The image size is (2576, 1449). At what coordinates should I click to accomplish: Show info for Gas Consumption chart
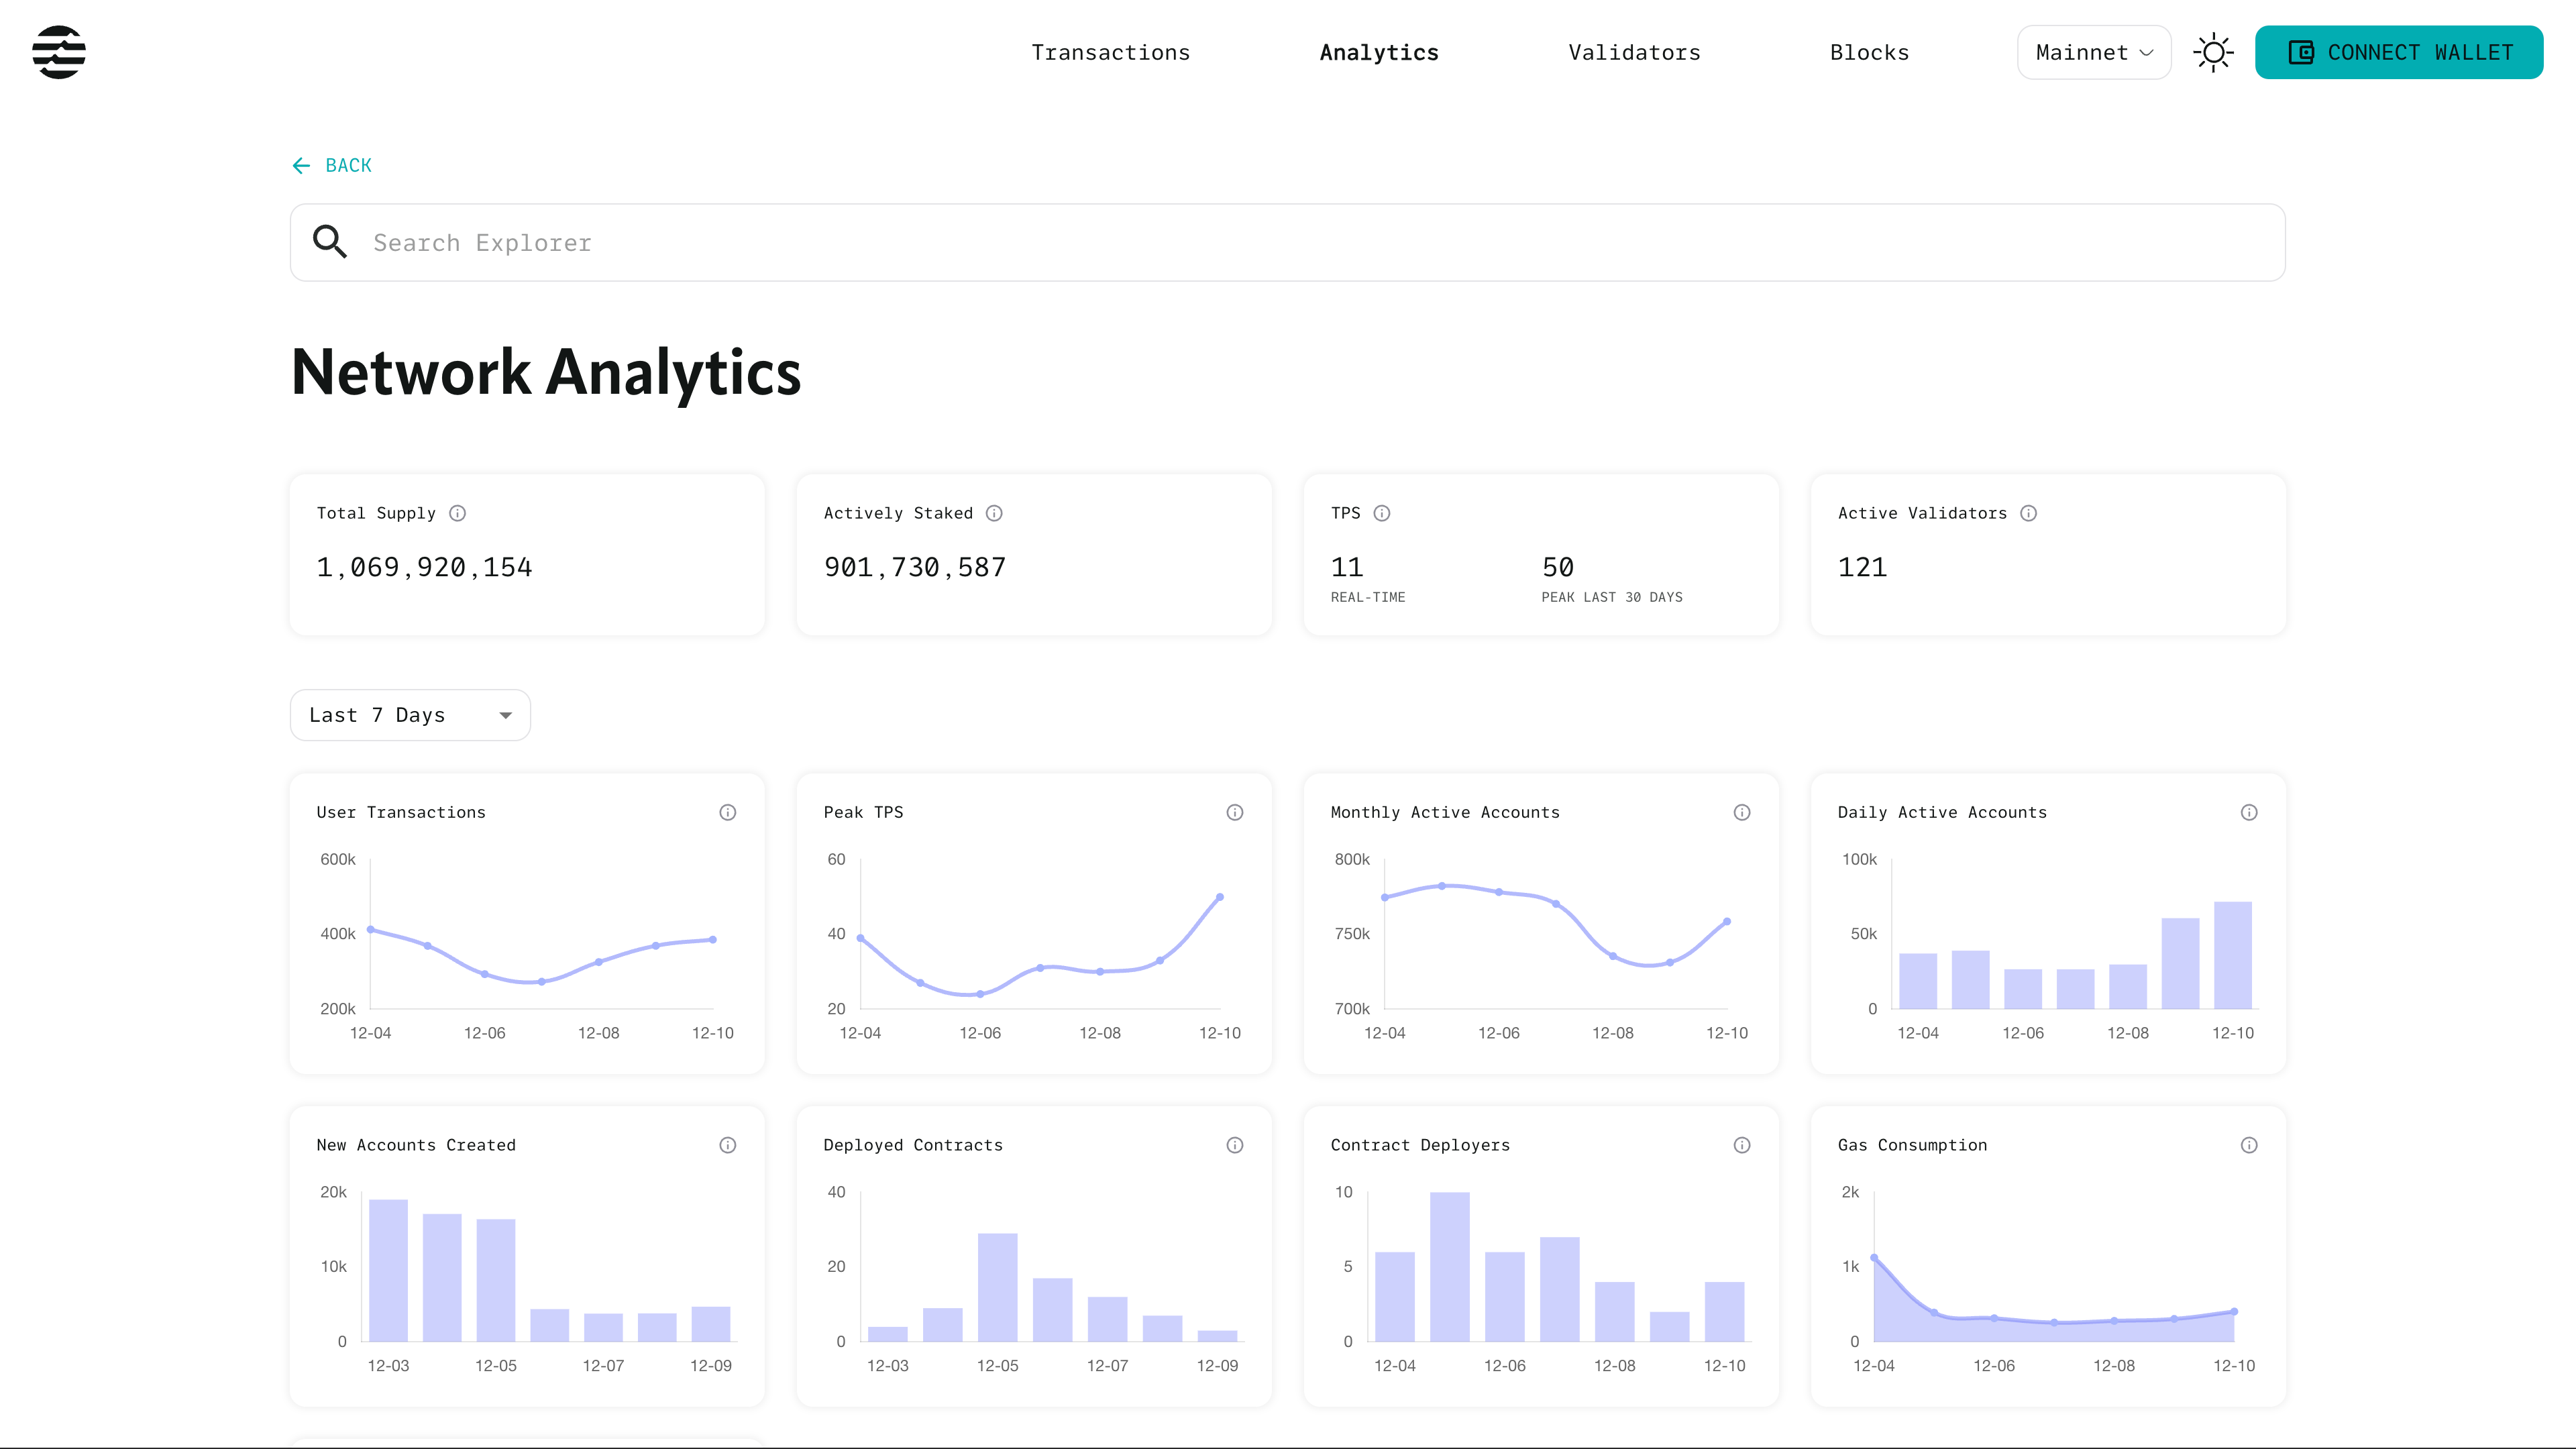pyautogui.click(x=2249, y=1145)
